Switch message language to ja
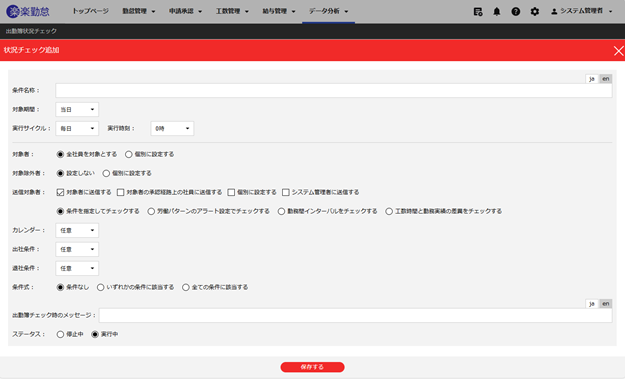This screenshot has height=379, width=625. [592, 304]
